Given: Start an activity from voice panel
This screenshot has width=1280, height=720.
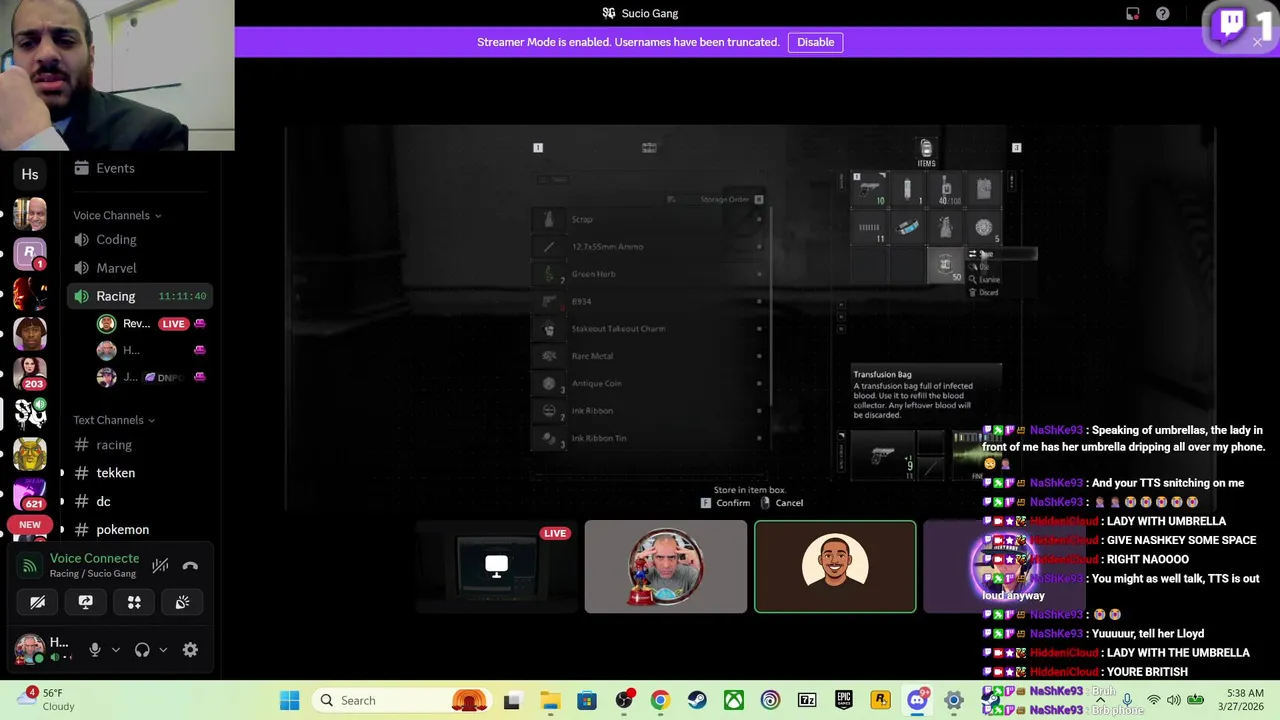Looking at the screenshot, I should 134,602.
